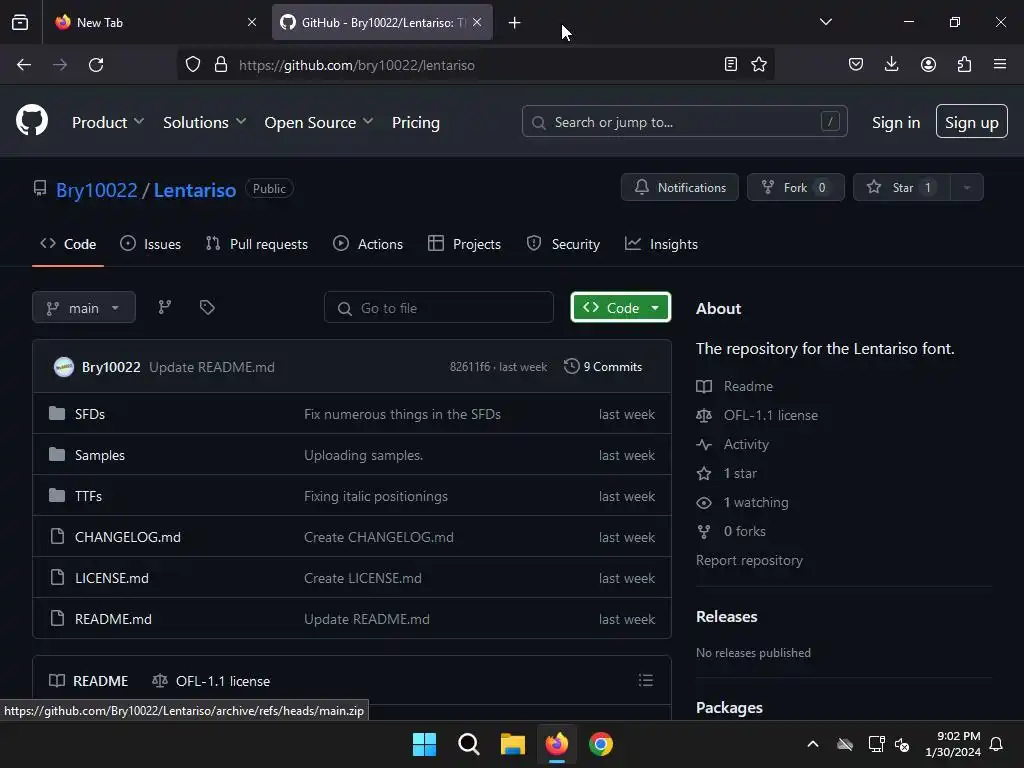Open the 9 Commits history link

603,367
